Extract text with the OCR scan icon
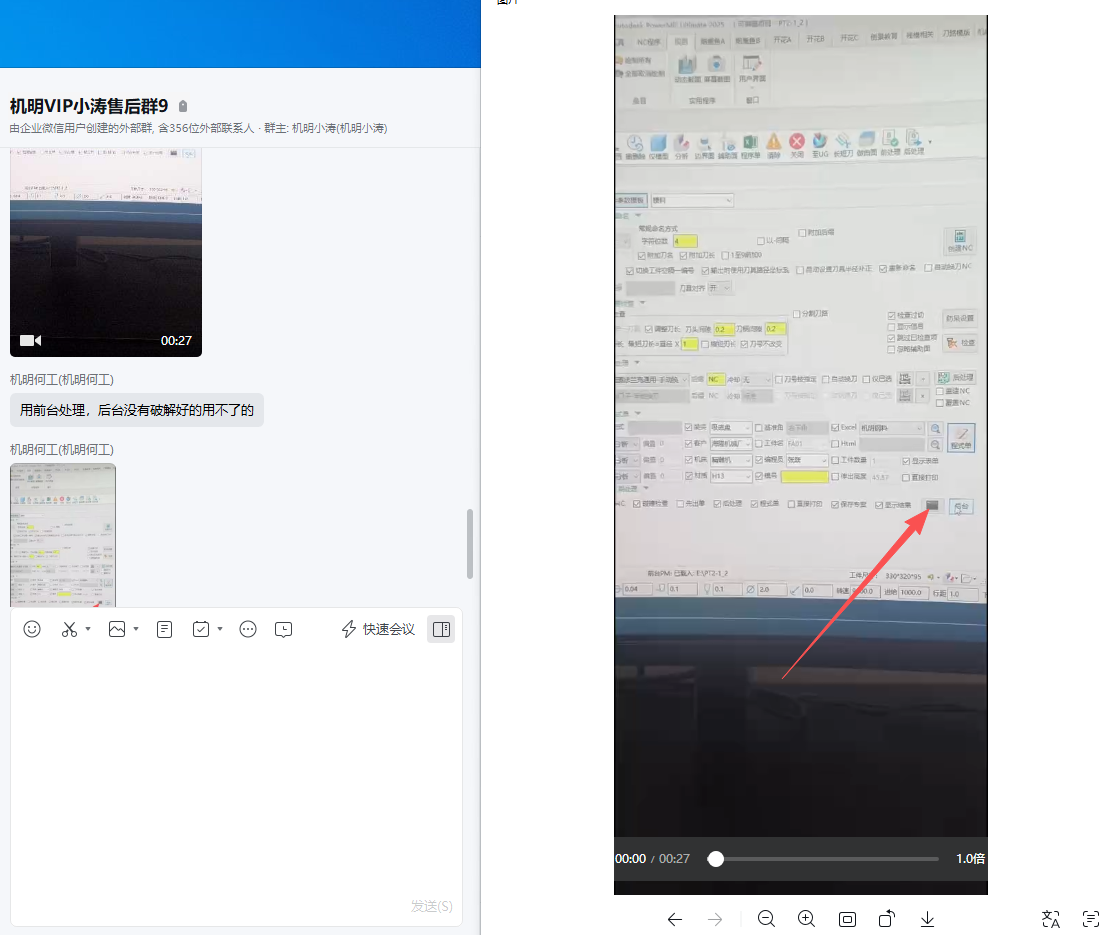 tap(1091, 919)
